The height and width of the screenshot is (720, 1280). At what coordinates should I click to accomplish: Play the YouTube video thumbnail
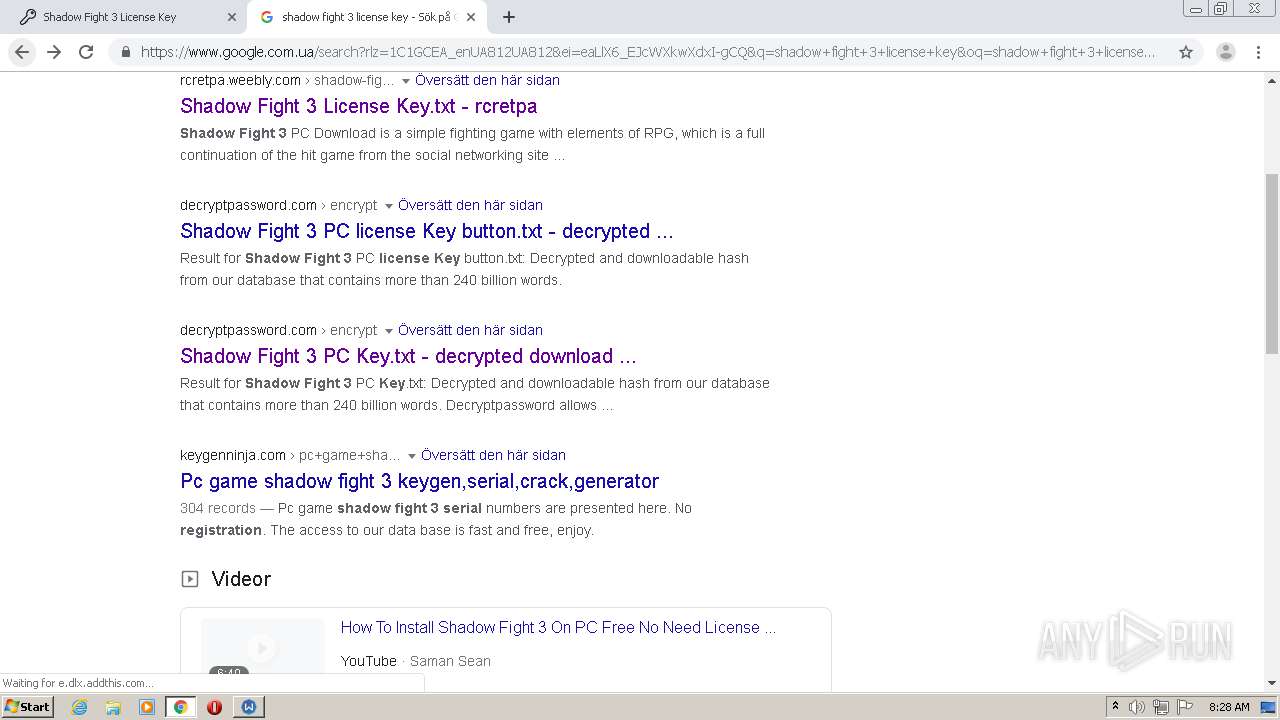(262, 648)
